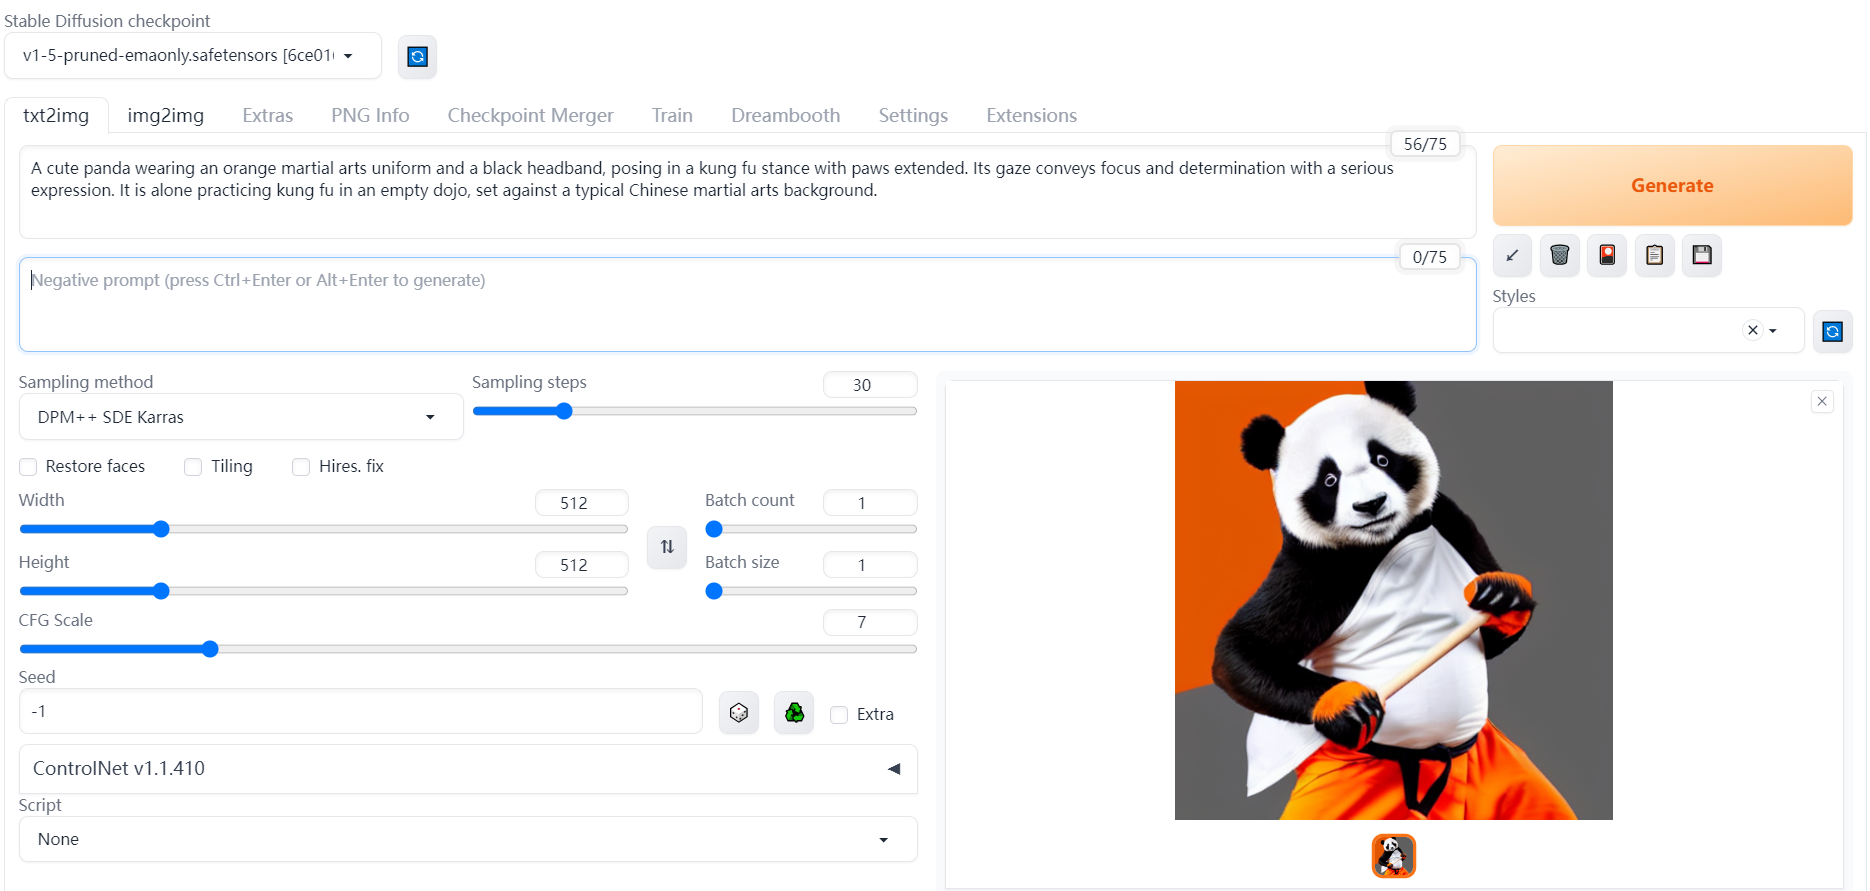Open the Train tab
Viewport: 1870px width, 891px height.
pos(672,115)
